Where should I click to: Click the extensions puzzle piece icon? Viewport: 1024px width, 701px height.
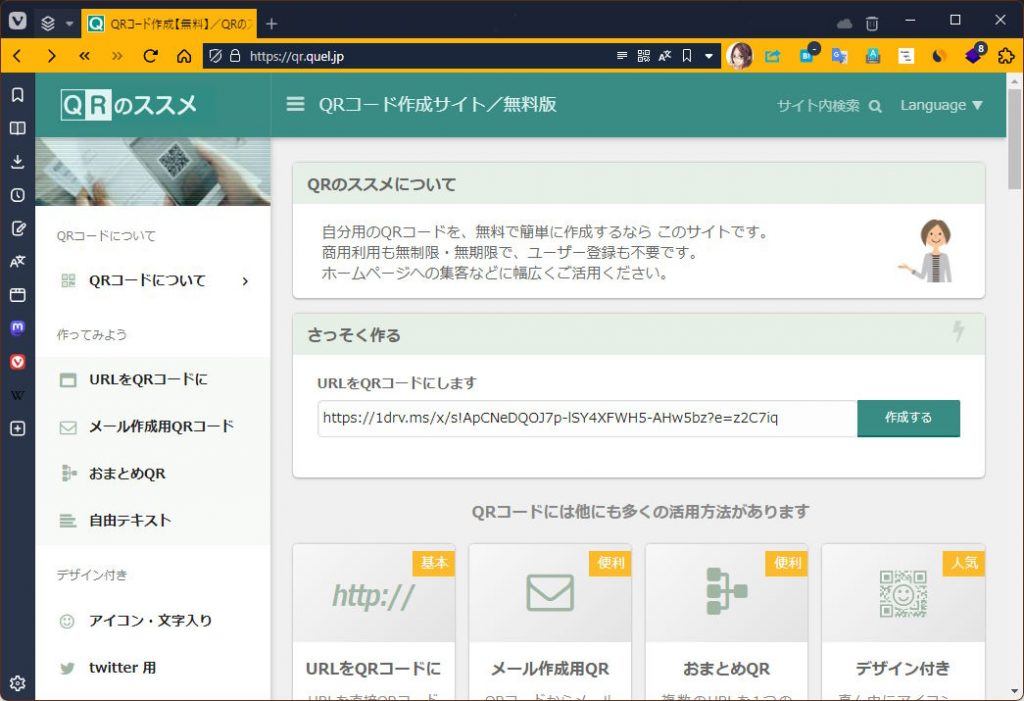coord(1005,56)
